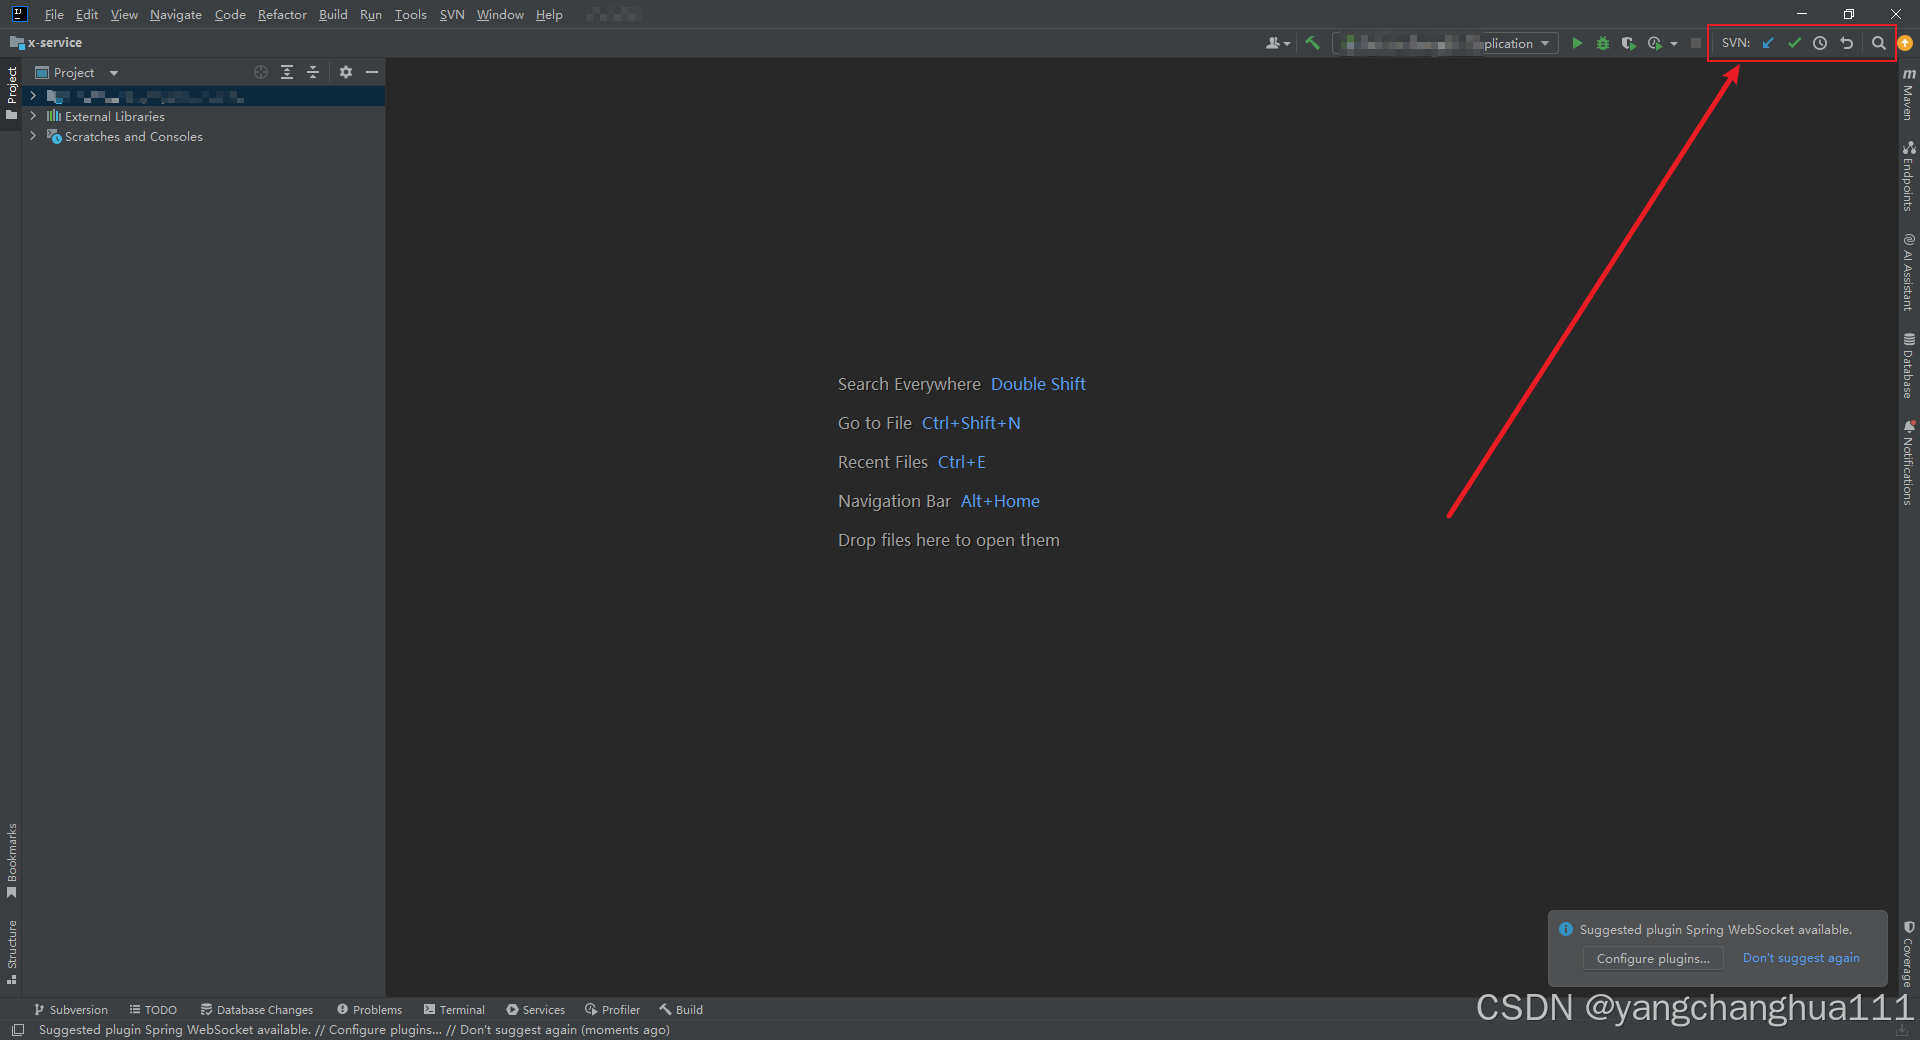Select Scratches and Consoles tree item
Viewport: 1920px width, 1040px height.
click(x=133, y=136)
